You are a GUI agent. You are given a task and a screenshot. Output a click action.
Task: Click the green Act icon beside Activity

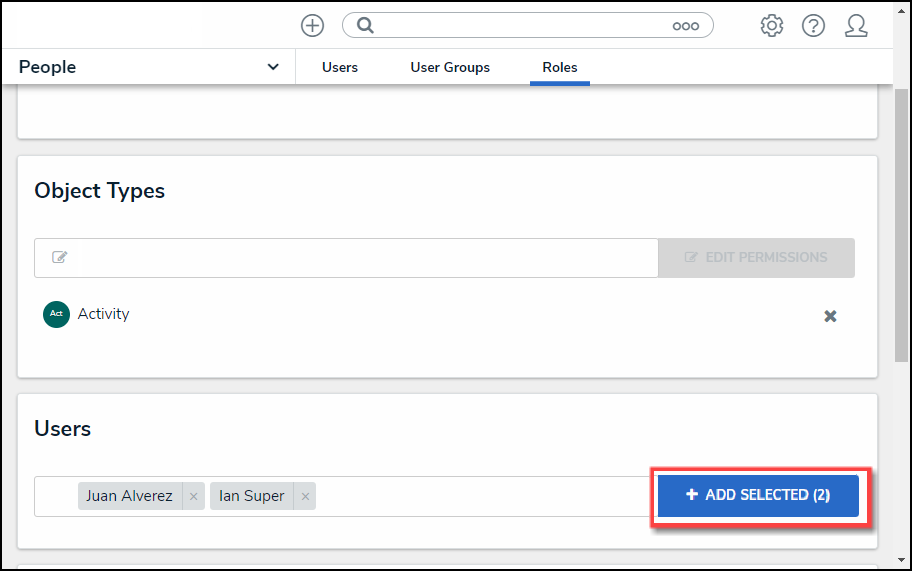coord(56,314)
